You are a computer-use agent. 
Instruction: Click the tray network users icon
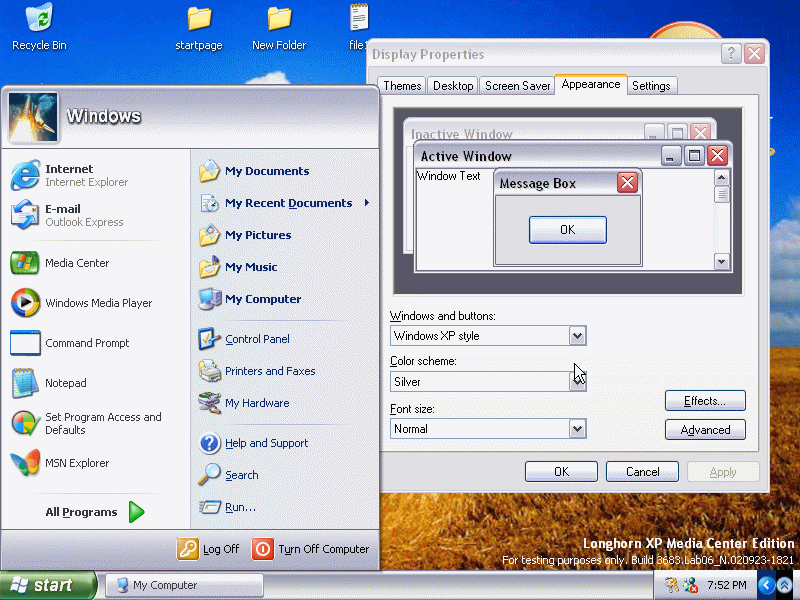coord(691,585)
